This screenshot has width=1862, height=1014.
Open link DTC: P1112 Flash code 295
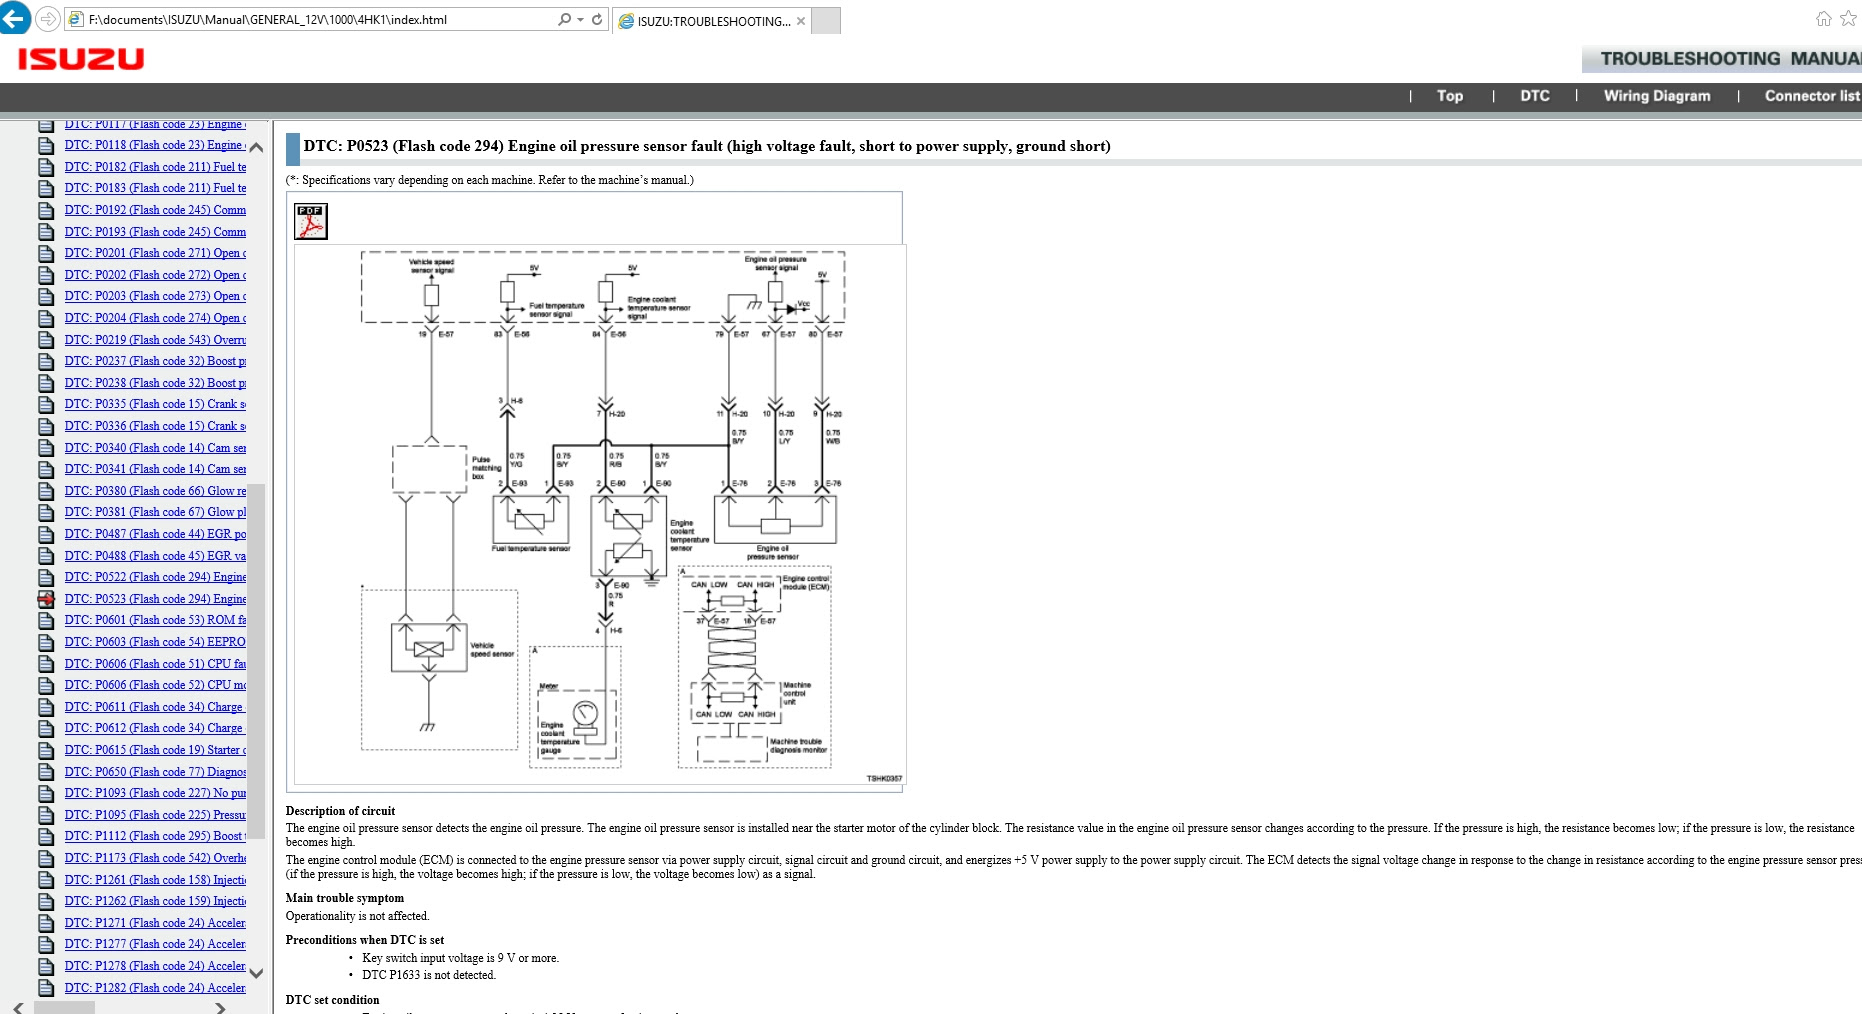[x=155, y=836]
